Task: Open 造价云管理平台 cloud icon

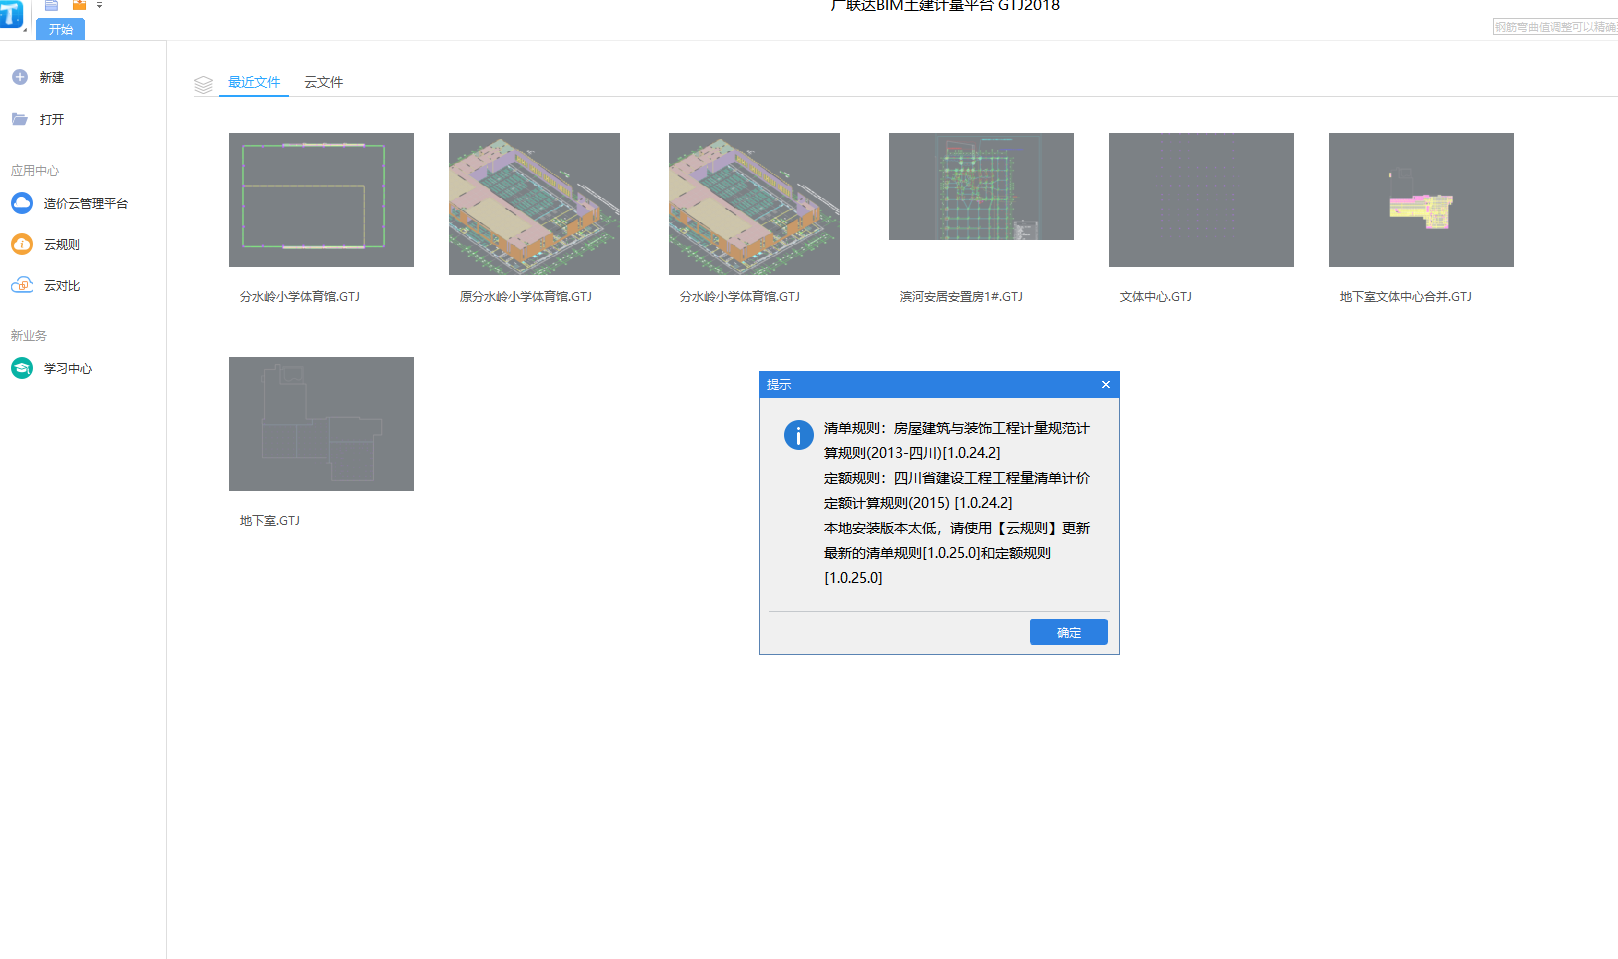Action: click(22, 203)
